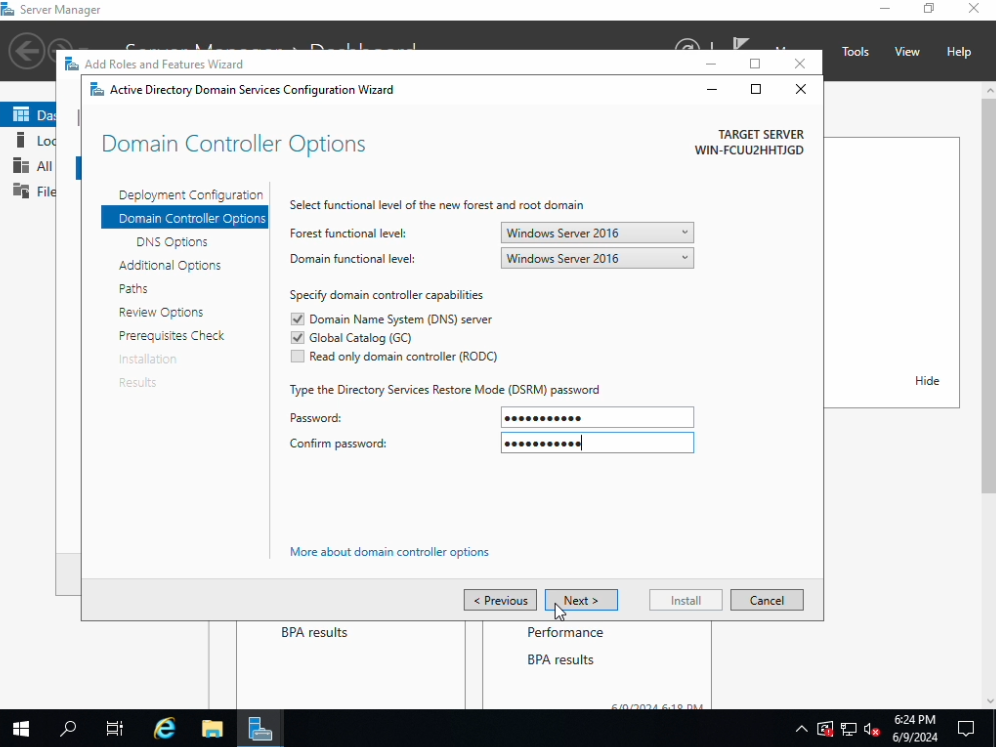The height and width of the screenshot is (747, 996).
Task: Open the Domain functional level dropdown
Action: 597,258
